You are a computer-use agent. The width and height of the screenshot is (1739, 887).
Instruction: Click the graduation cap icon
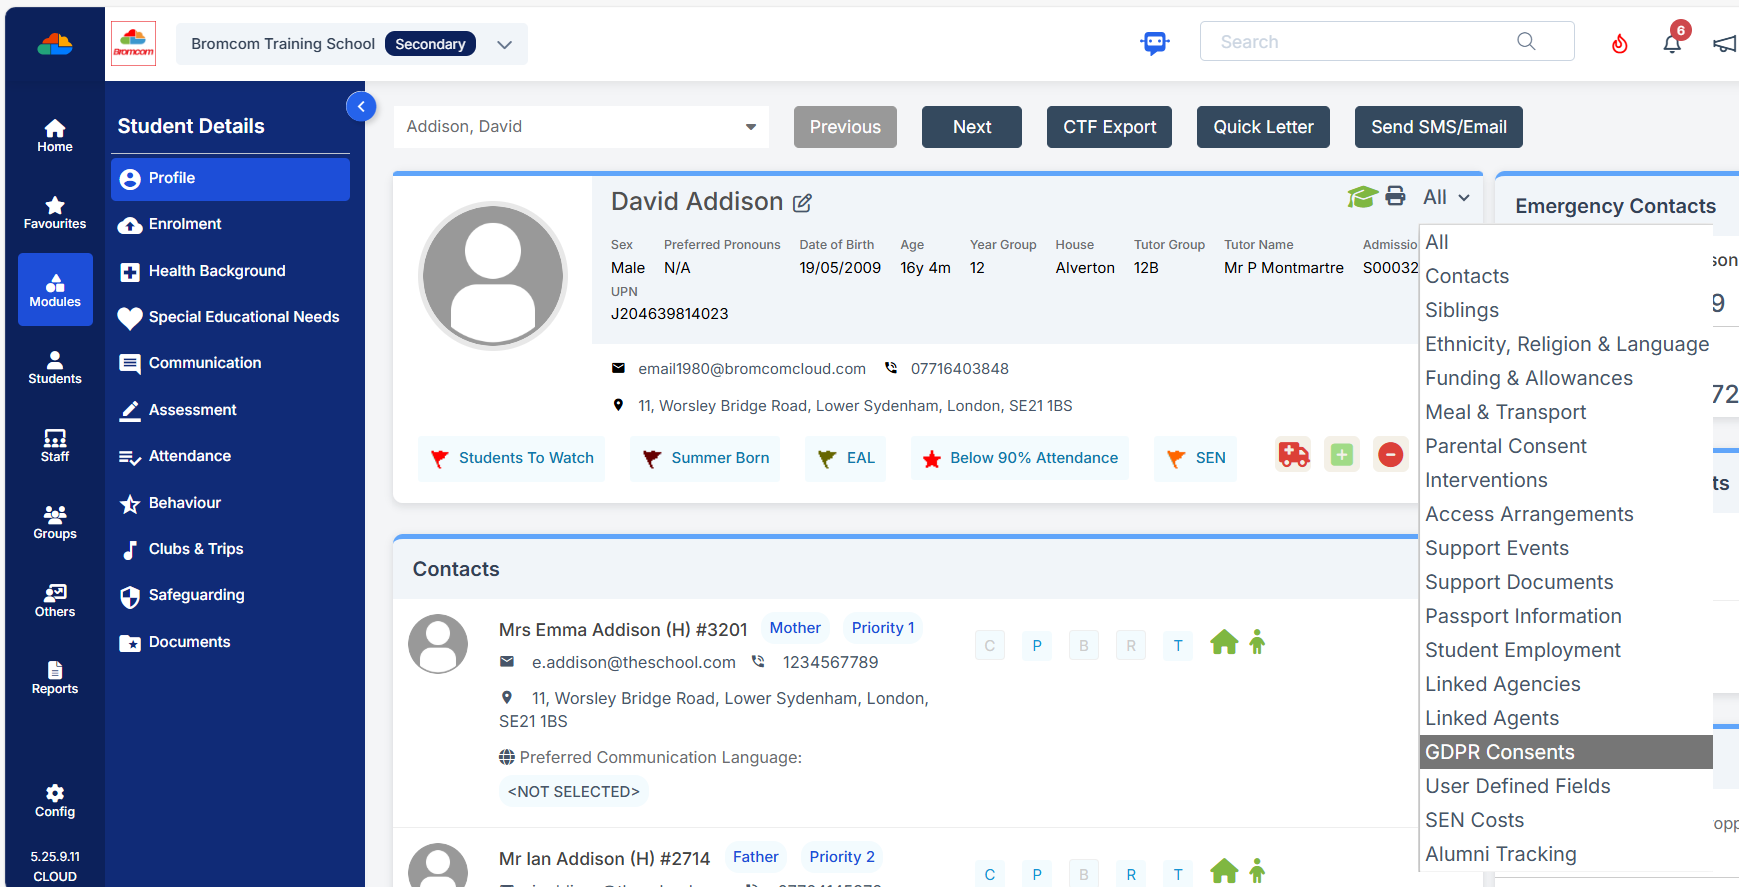coord(1361,196)
